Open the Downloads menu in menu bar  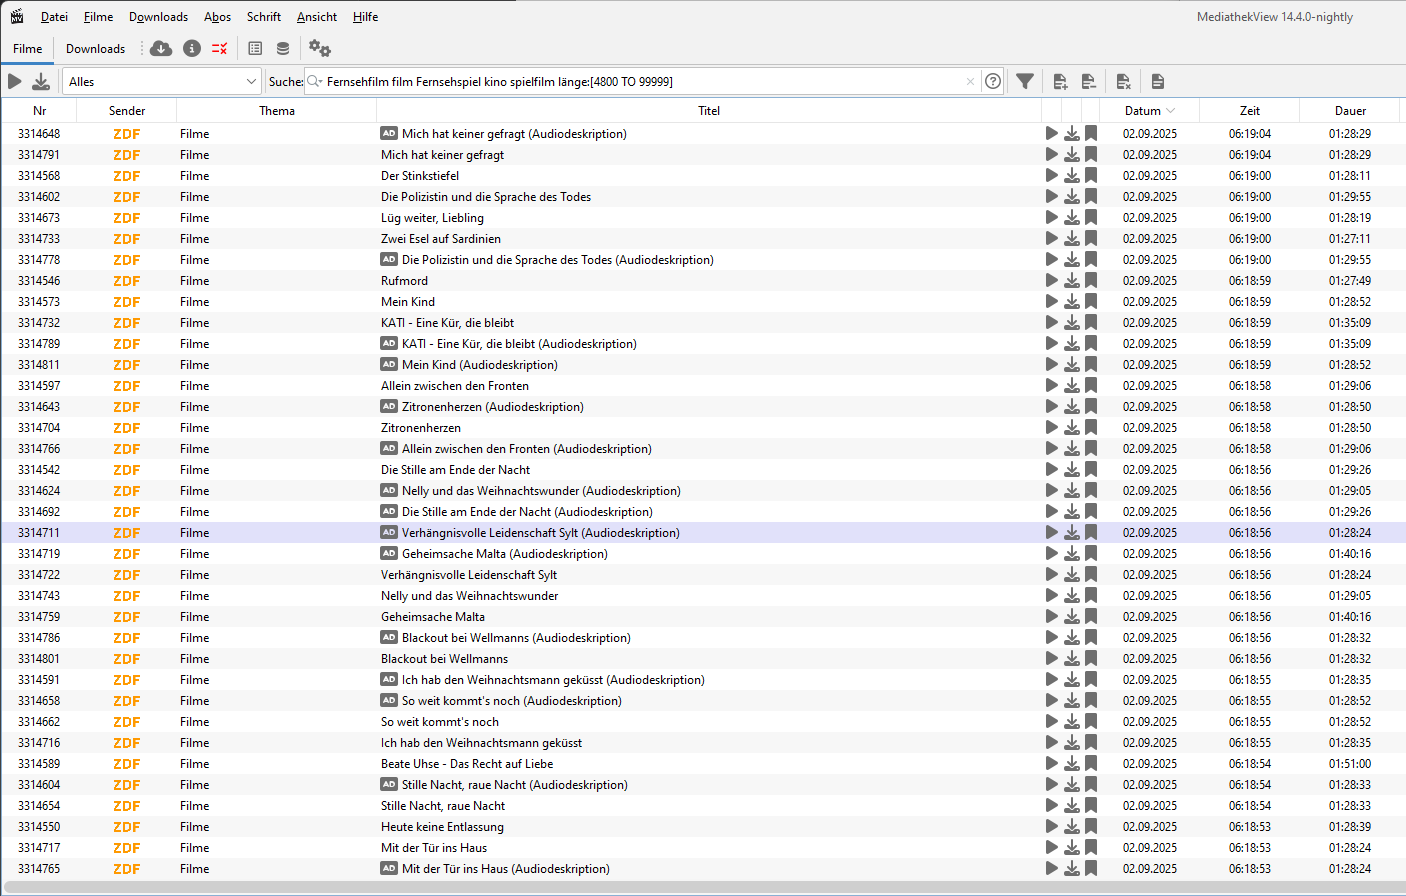[158, 17]
